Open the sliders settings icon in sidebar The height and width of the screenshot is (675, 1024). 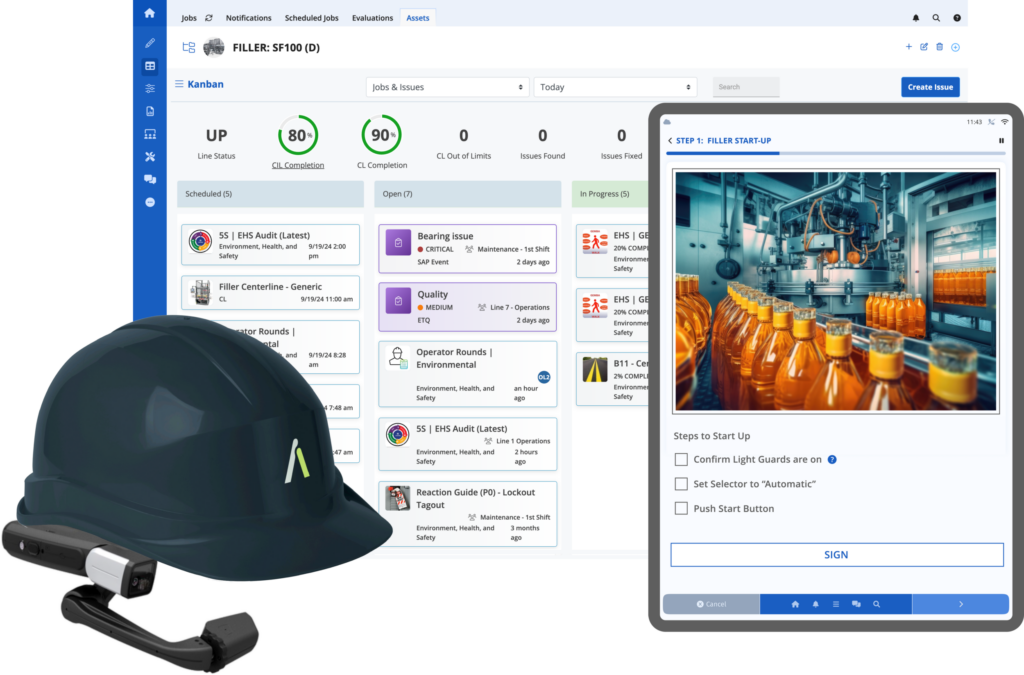pos(150,88)
